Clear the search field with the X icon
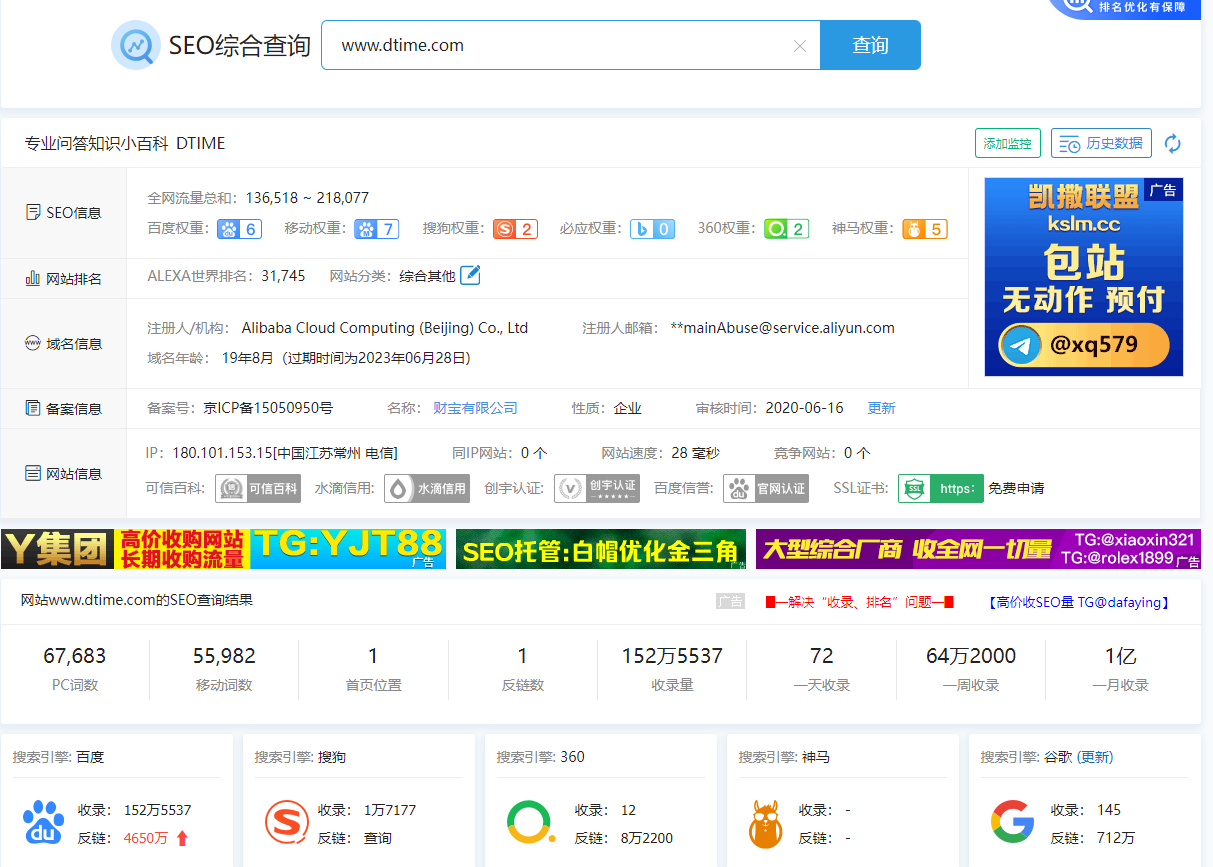The width and height of the screenshot is (1213, 867). [800, 46]
